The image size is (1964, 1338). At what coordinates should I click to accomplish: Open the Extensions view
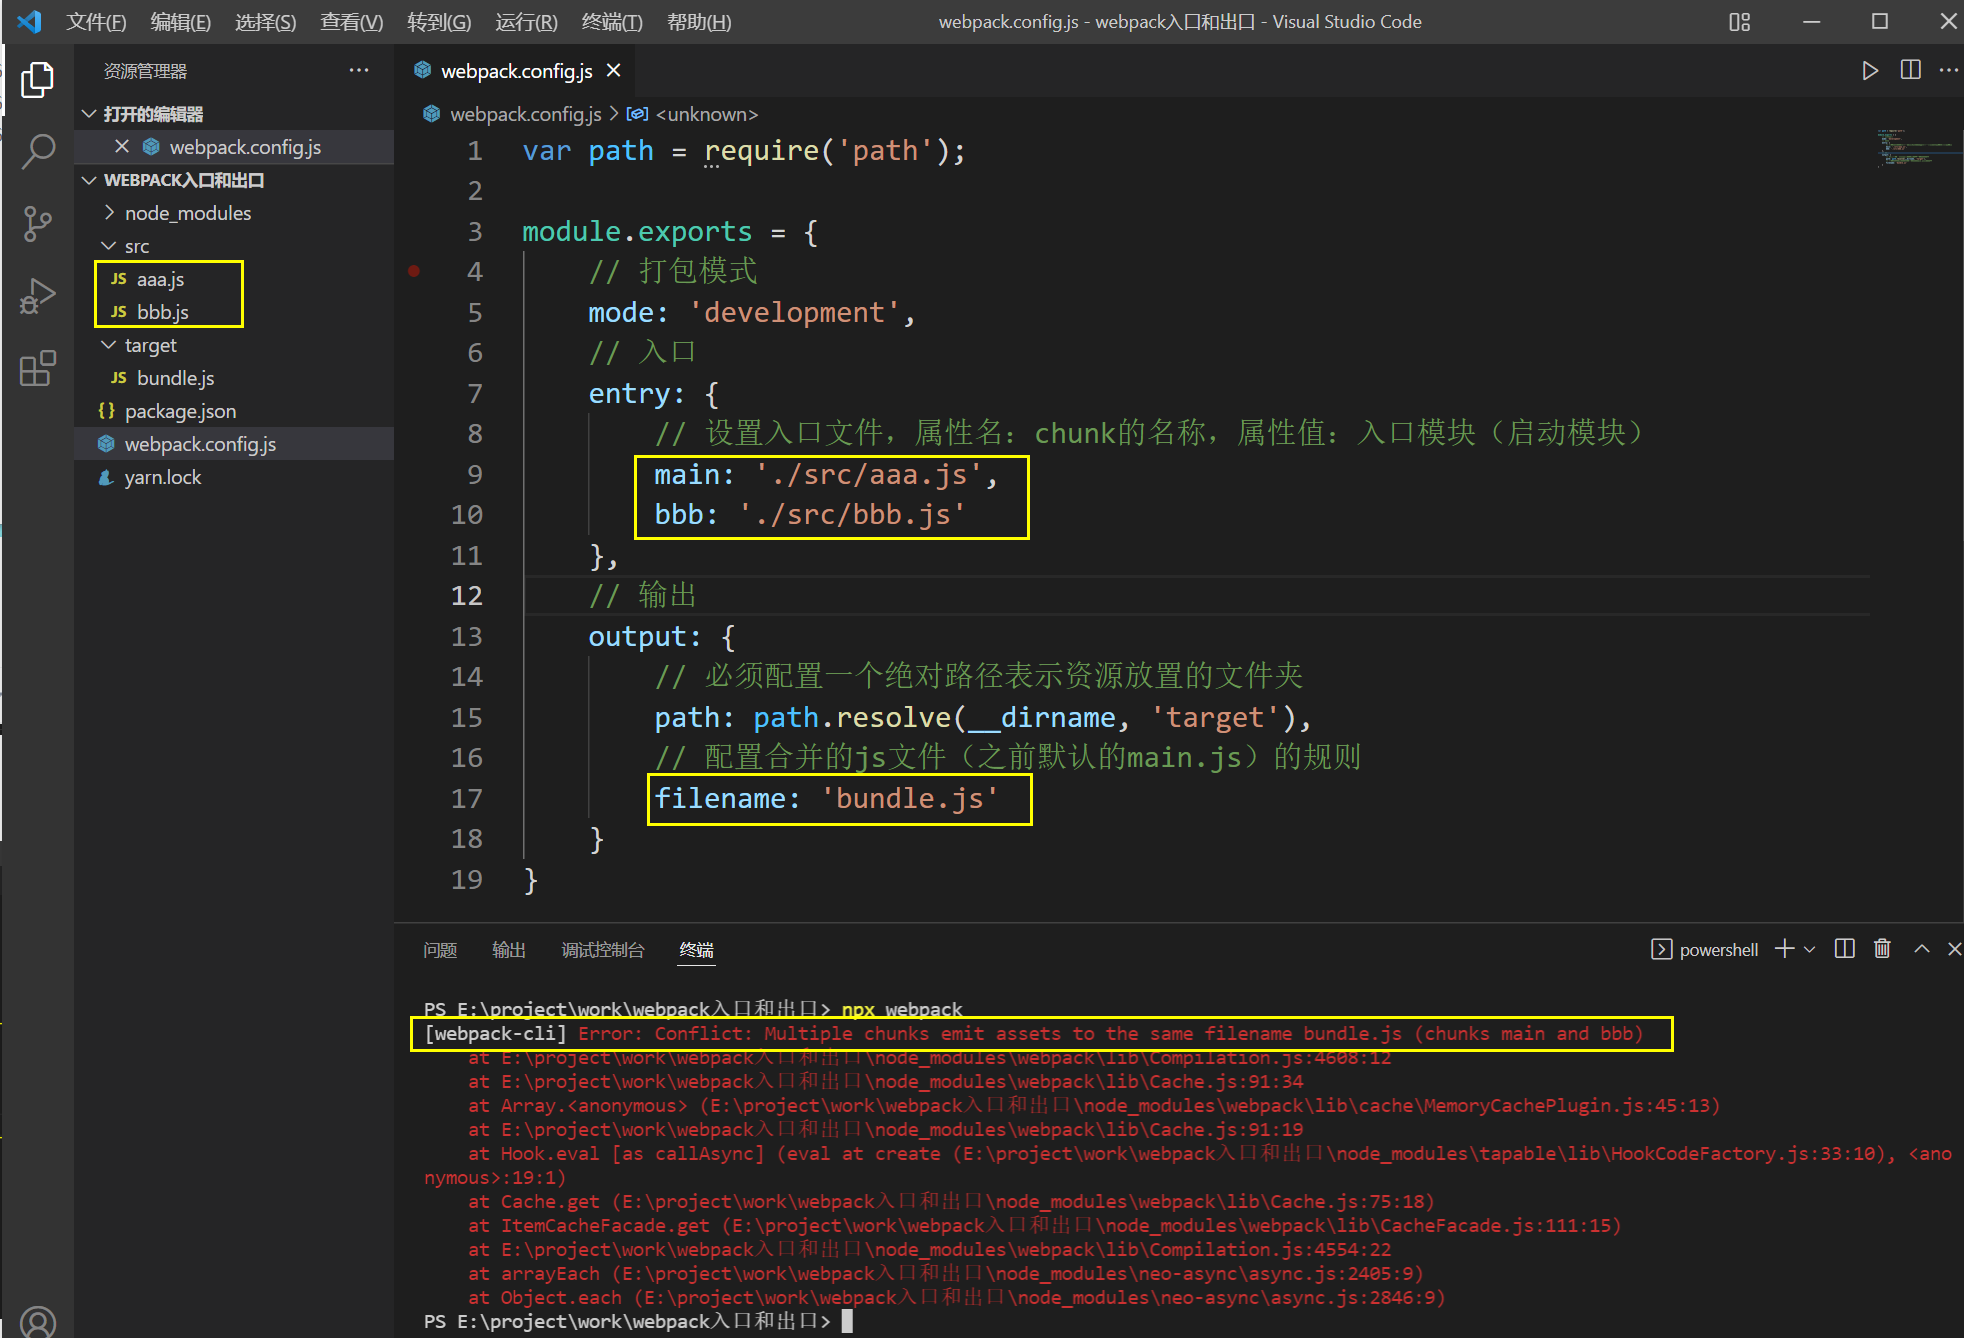pos(37,369)
